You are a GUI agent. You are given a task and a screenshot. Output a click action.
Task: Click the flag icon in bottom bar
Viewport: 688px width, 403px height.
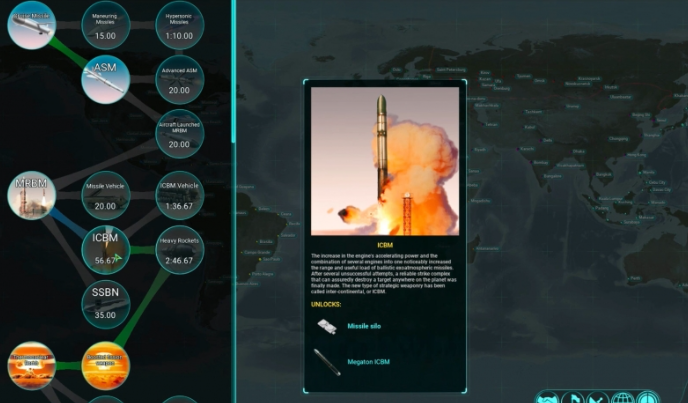(573, 397)
